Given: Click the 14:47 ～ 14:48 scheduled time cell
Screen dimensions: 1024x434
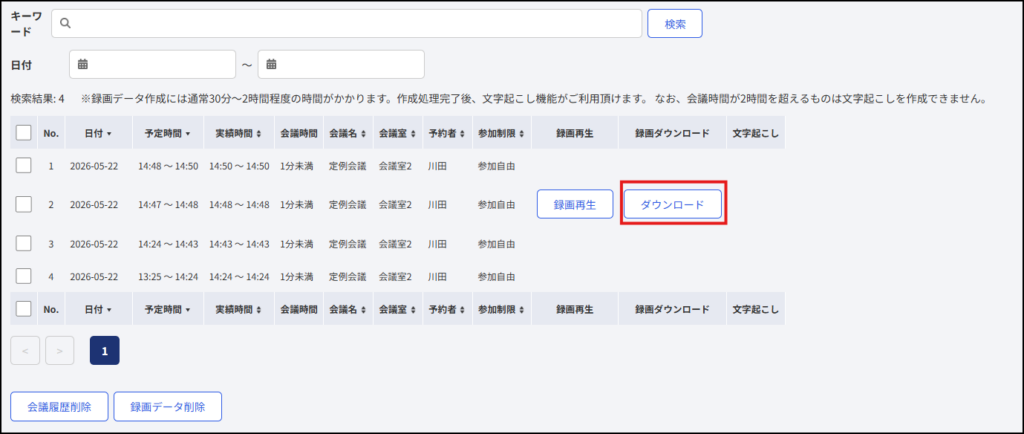Looking at the screenshot, I should (168, 204).
